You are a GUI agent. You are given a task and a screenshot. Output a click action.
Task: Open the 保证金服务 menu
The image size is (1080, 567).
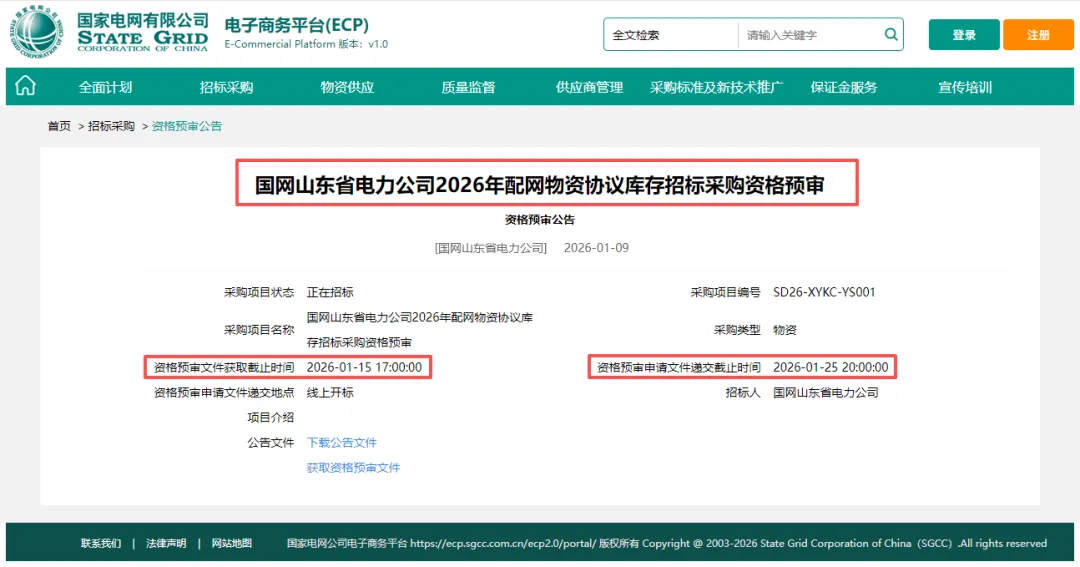844,87
